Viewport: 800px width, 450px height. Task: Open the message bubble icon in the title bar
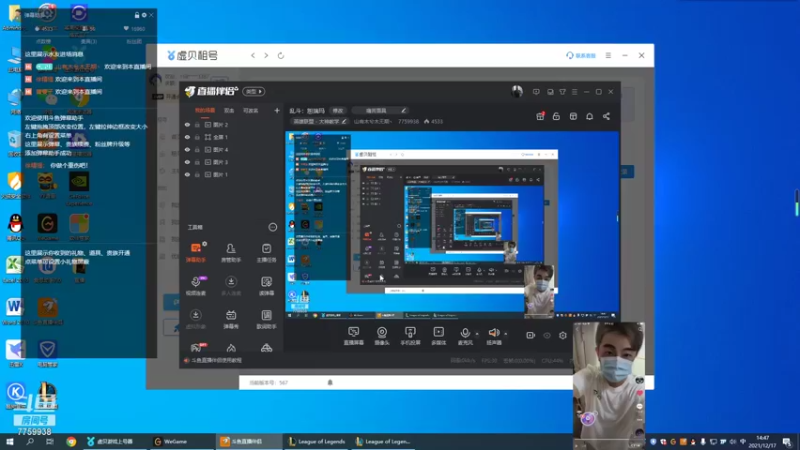[536, 92]
